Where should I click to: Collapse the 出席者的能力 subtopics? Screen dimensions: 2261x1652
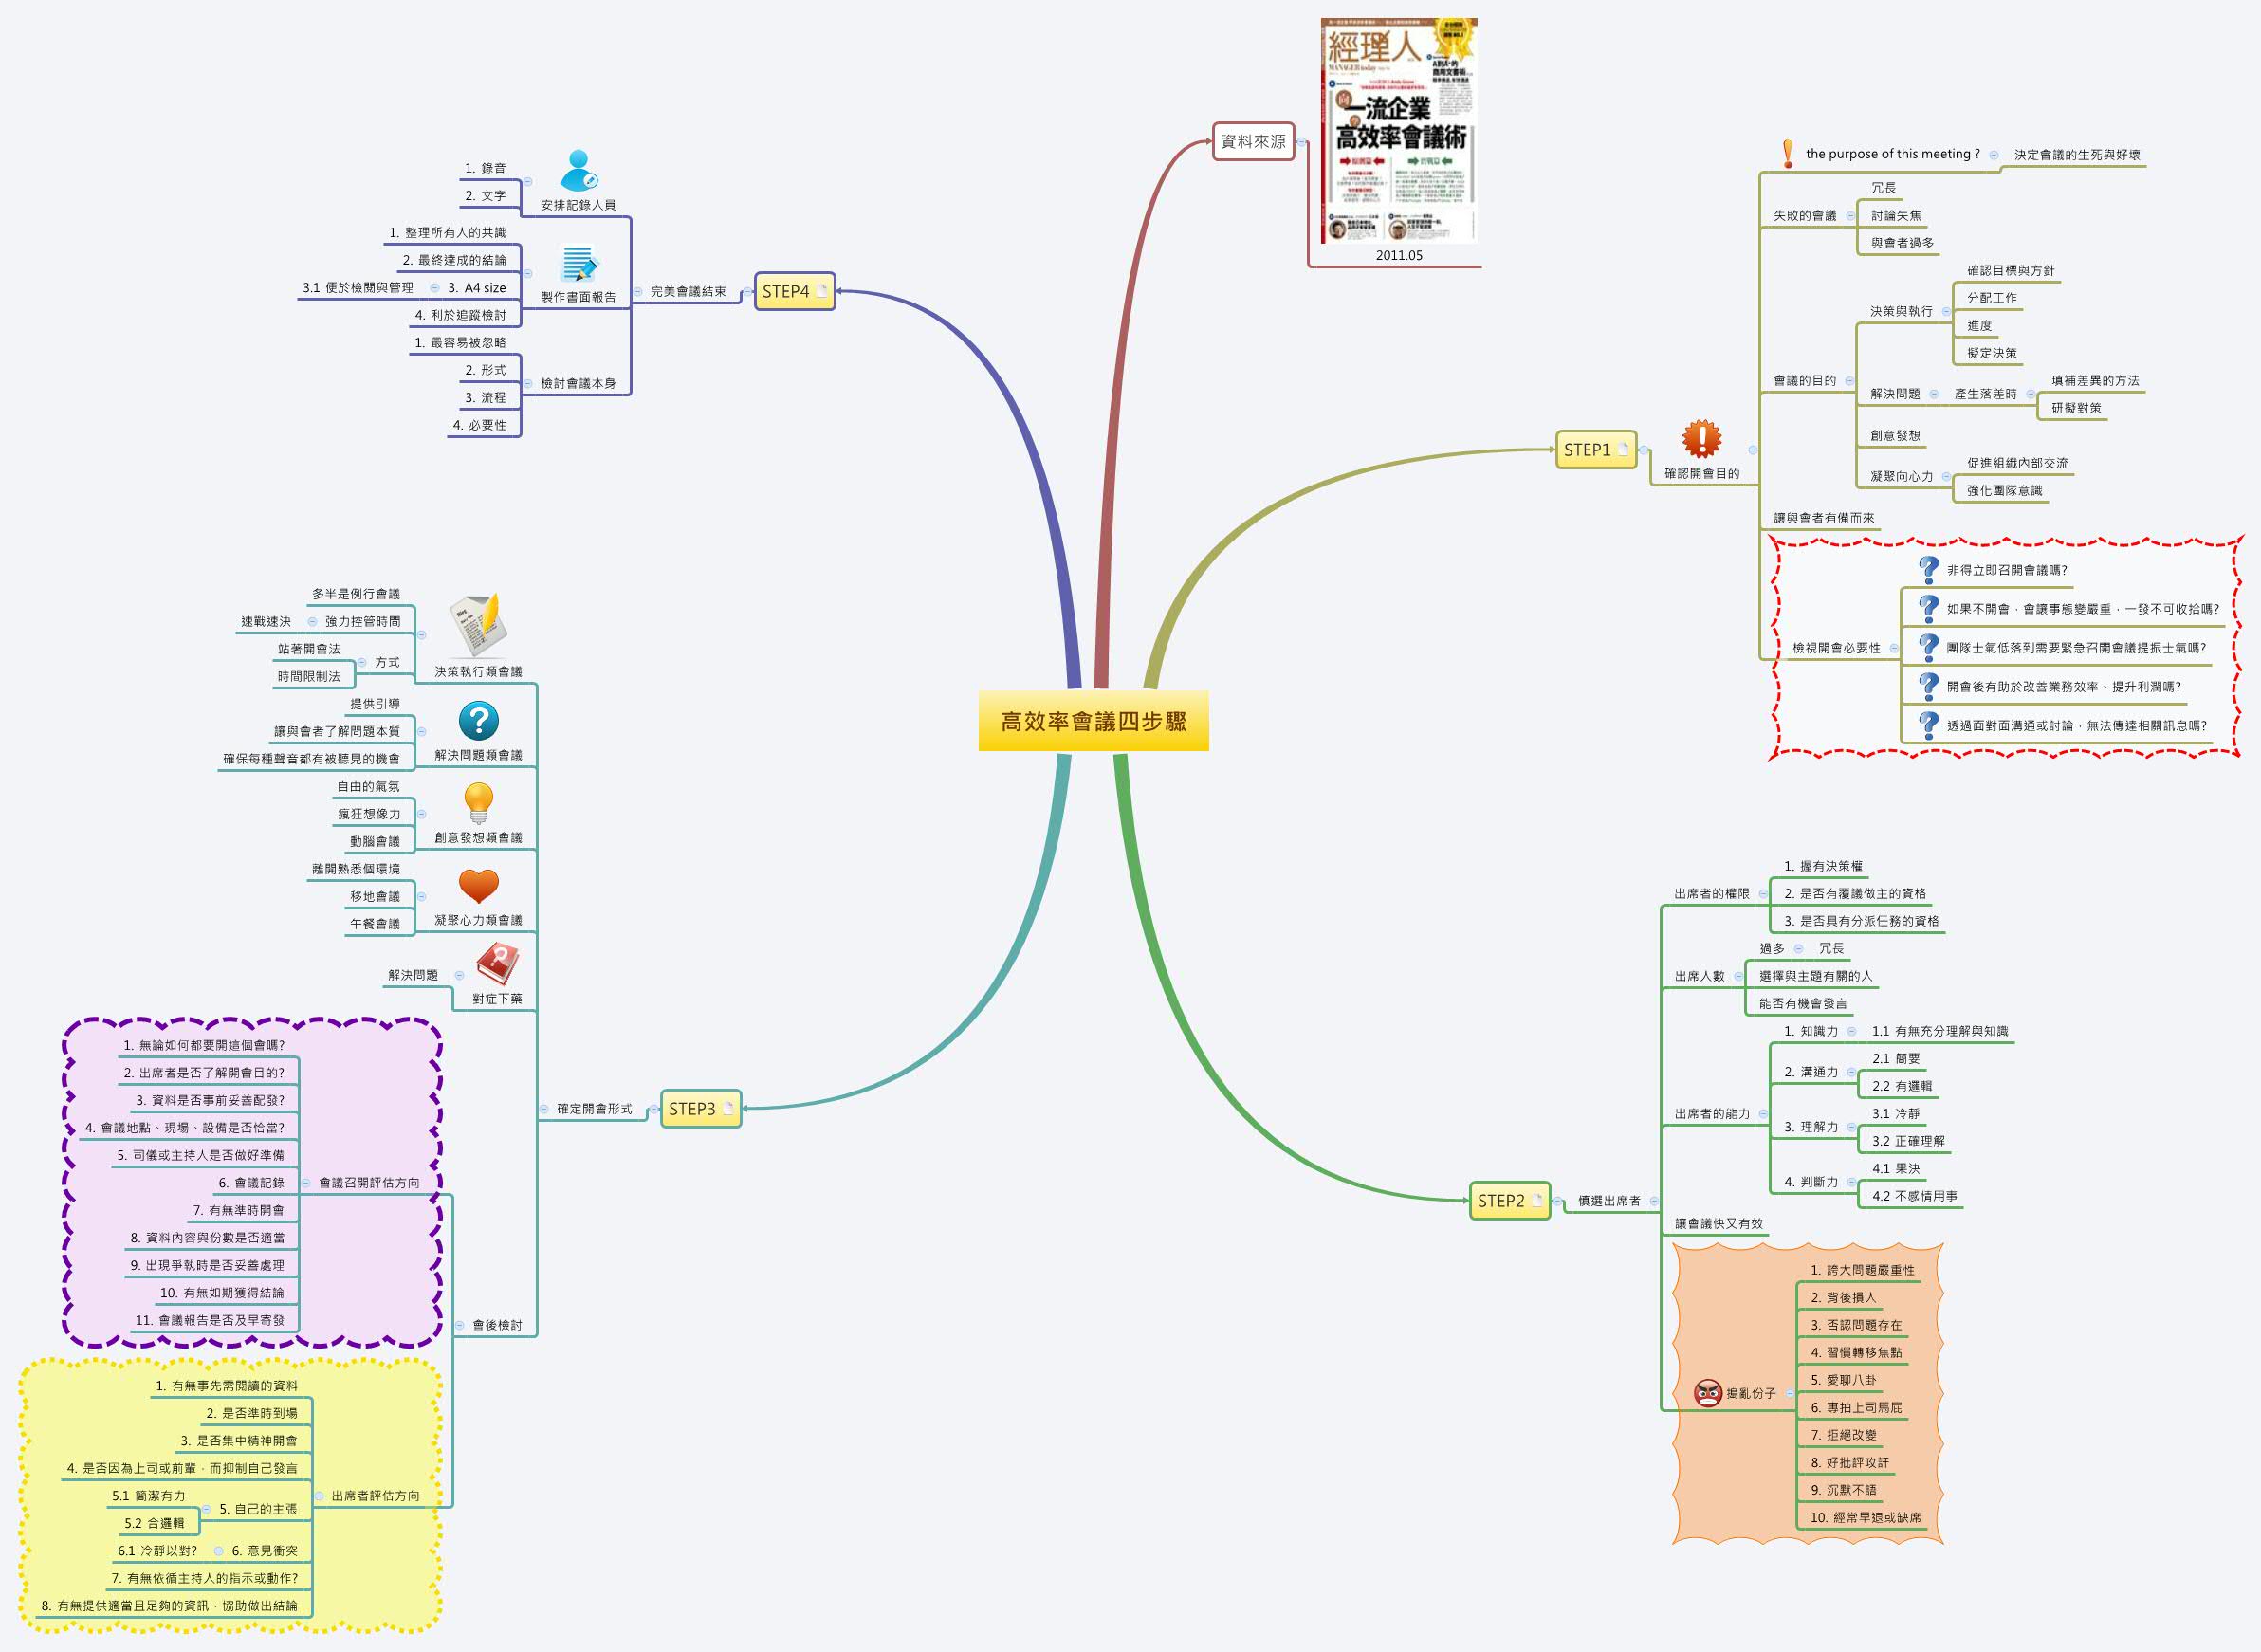coord(1763,1114)
